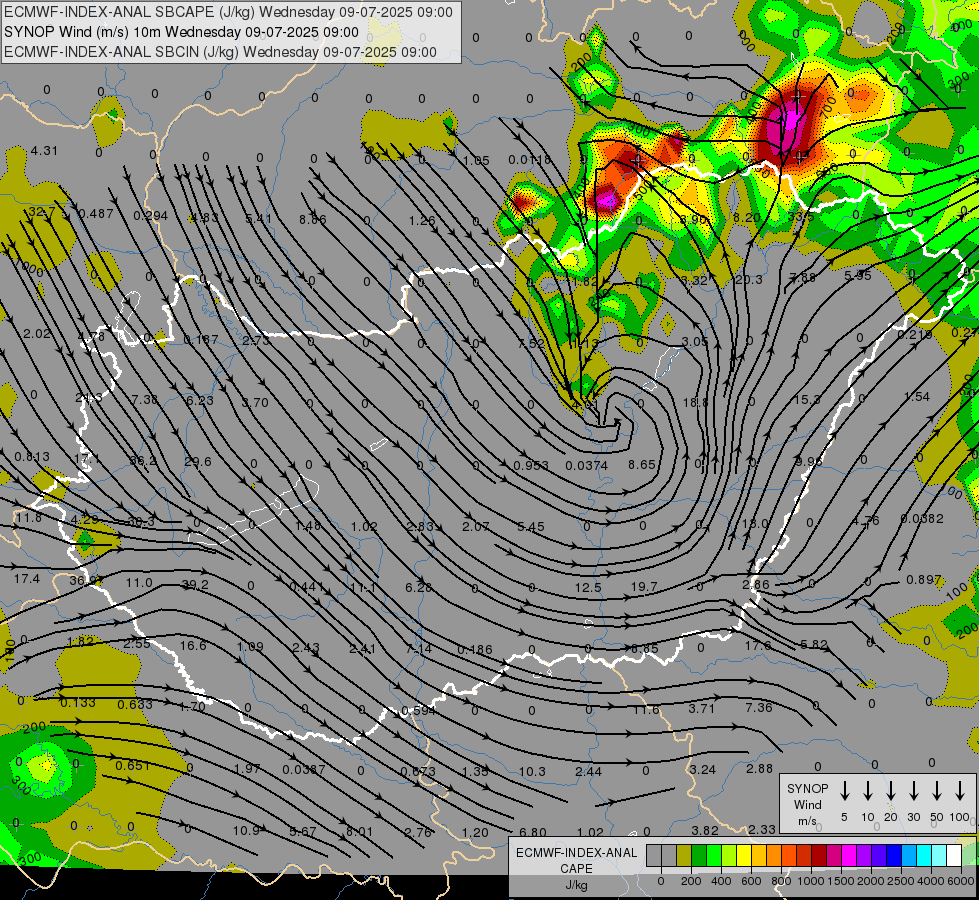Click the wind arrow above 30 m/s
This screenshot has height=900, width=979.
click(x=913, y=790)
